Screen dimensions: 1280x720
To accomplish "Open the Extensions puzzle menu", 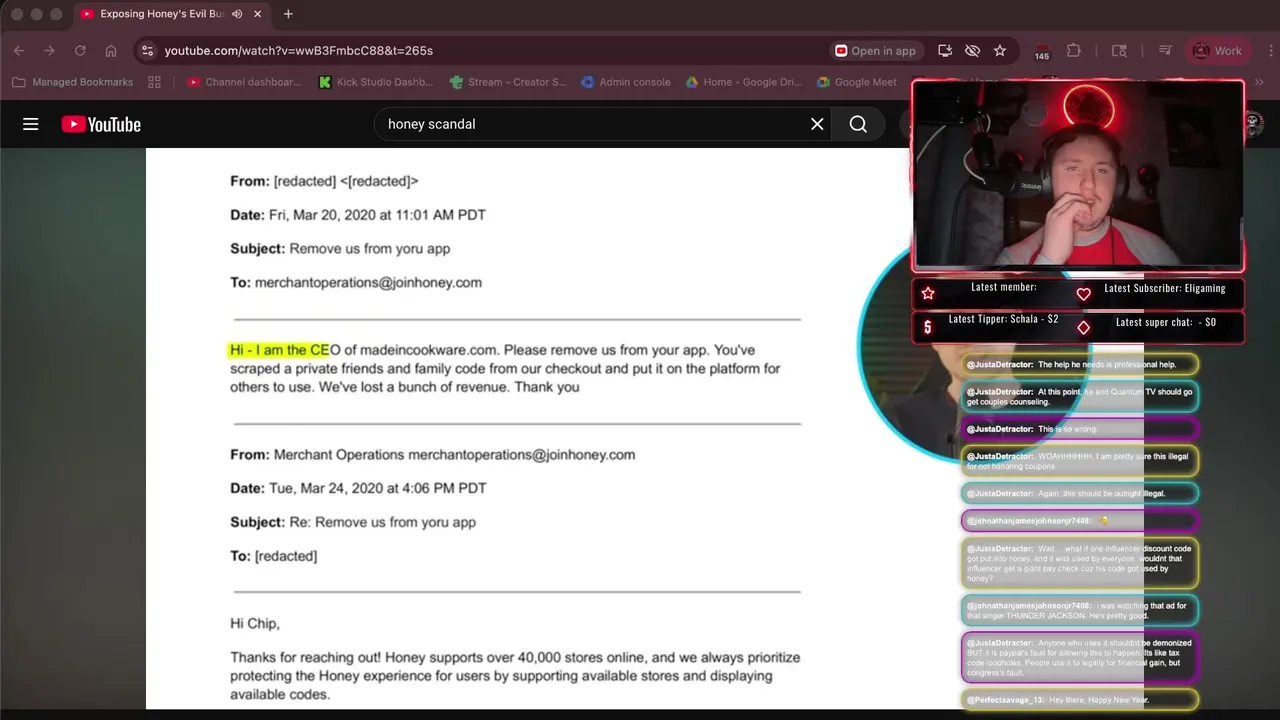I will 1074,50.
